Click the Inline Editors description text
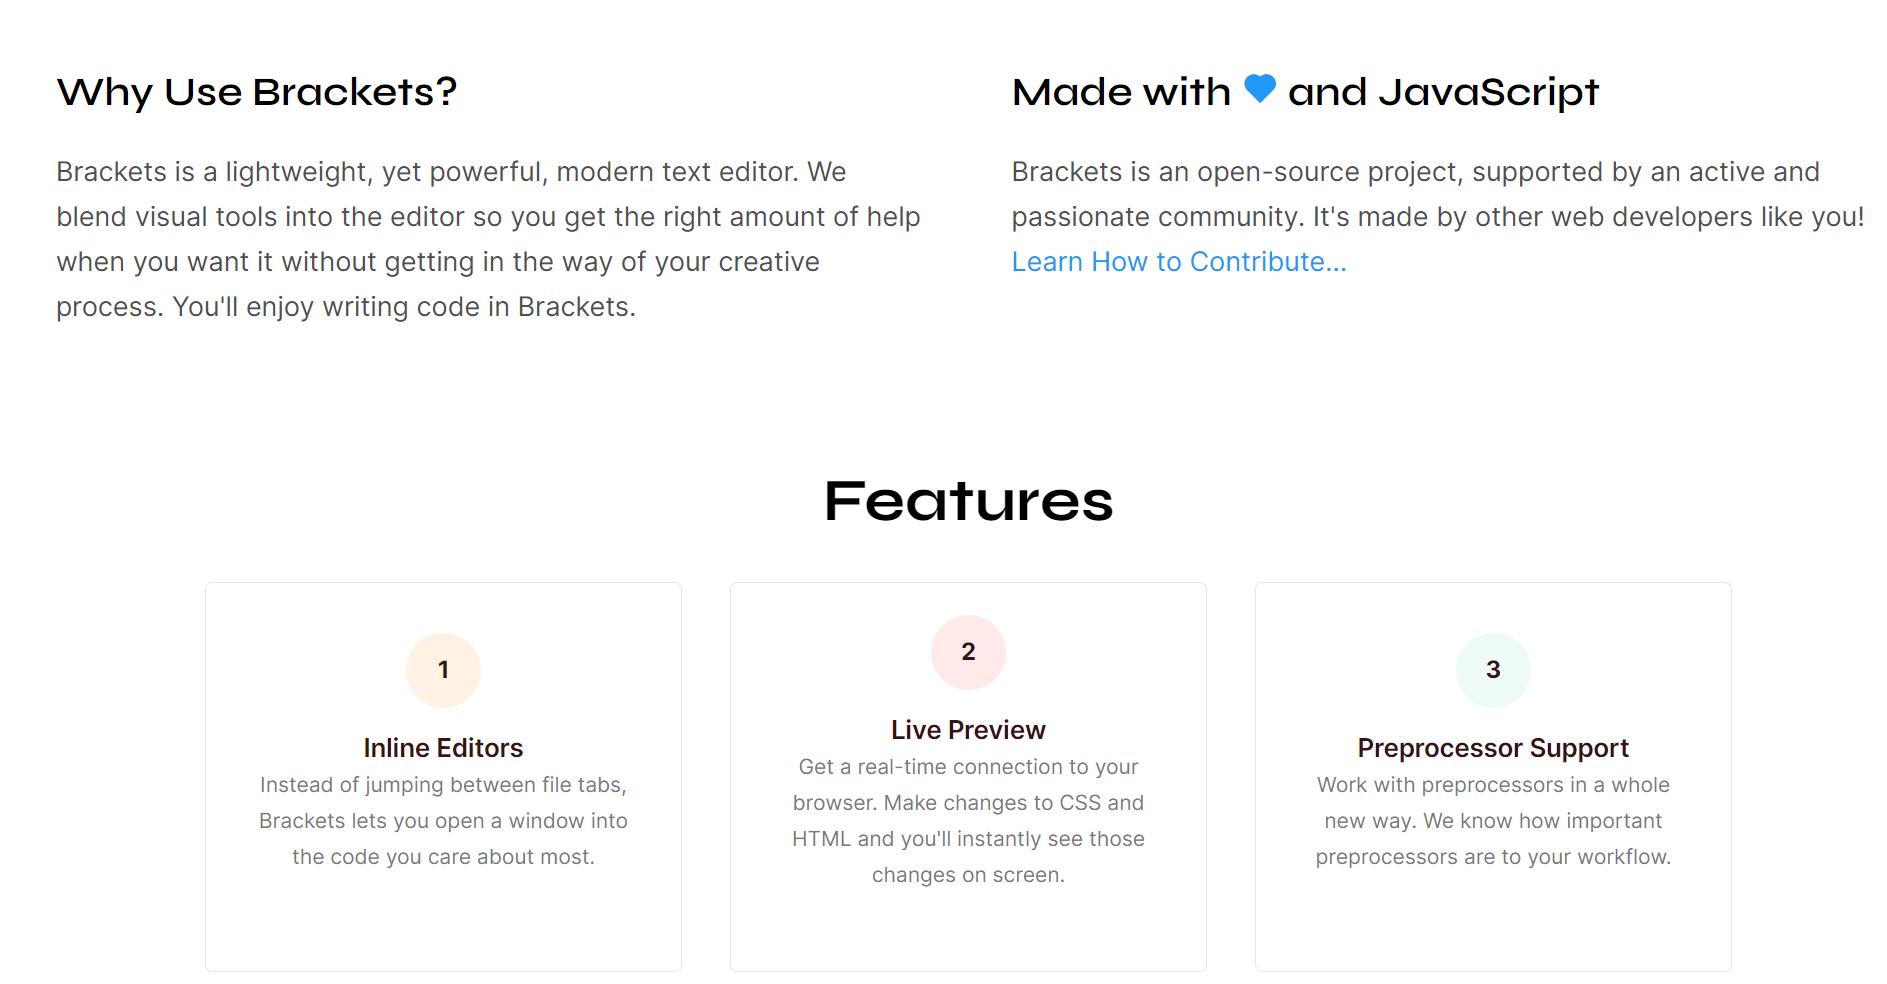This screenshot has height=984, width=1887. [443, 821]
